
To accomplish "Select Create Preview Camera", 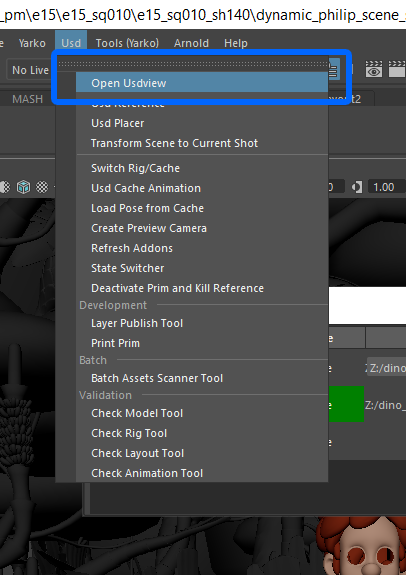I will click(202, 228).
